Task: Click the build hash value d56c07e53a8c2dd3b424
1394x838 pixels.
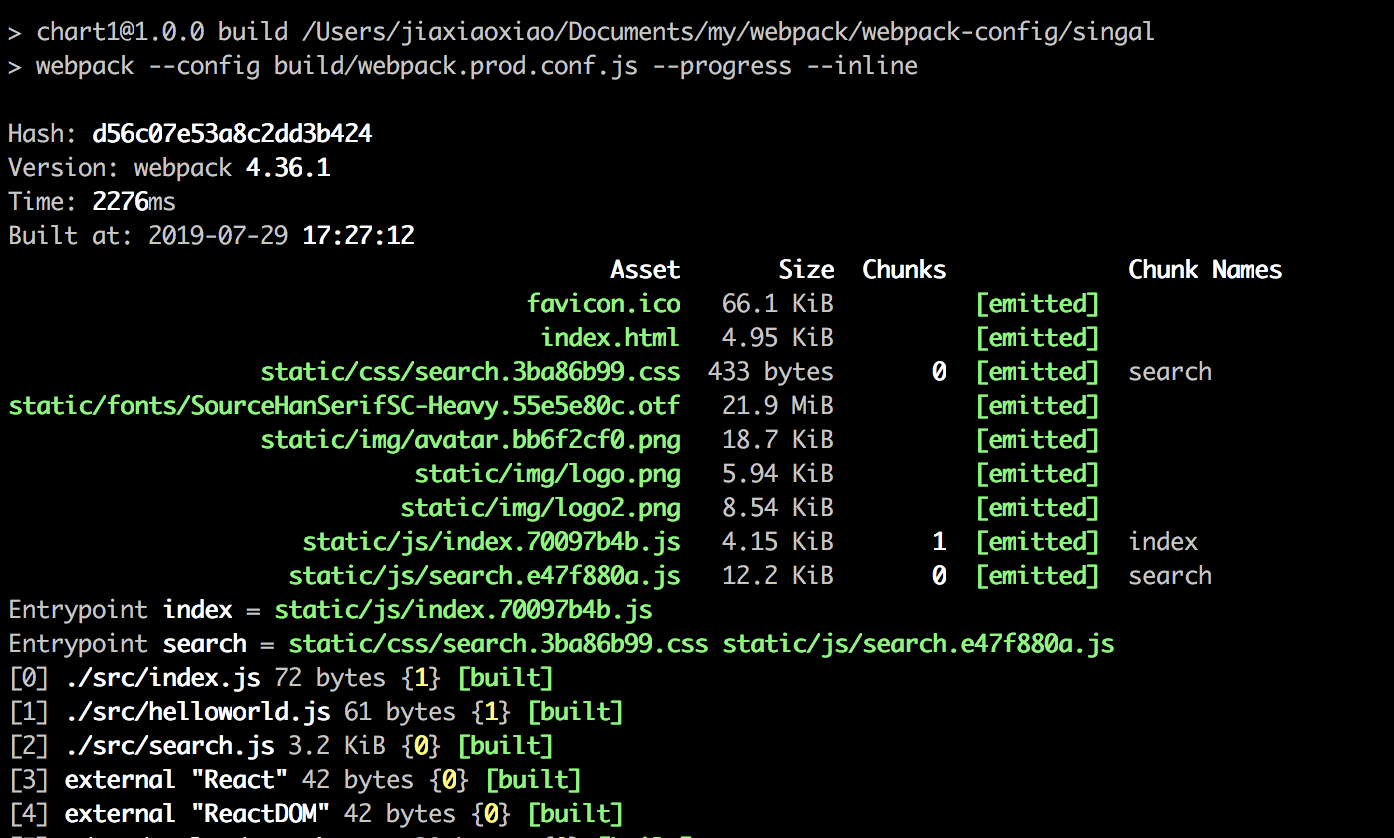Action: tap(232, 134)
